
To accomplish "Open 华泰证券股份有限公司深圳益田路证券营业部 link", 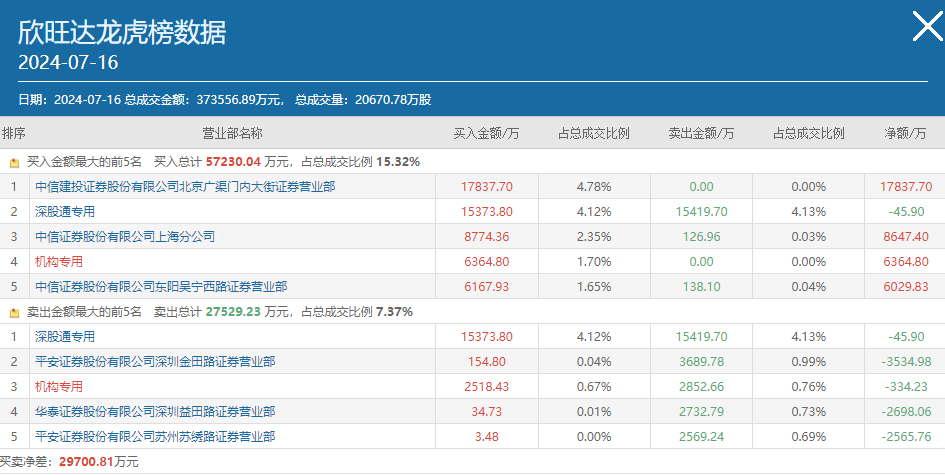I will [x=155, y=412].
